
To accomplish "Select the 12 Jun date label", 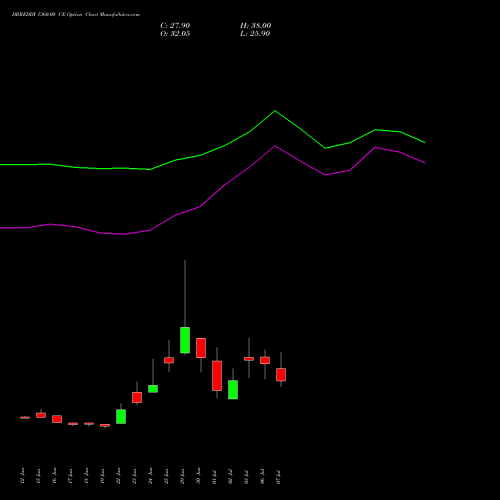I will [22, 476].
